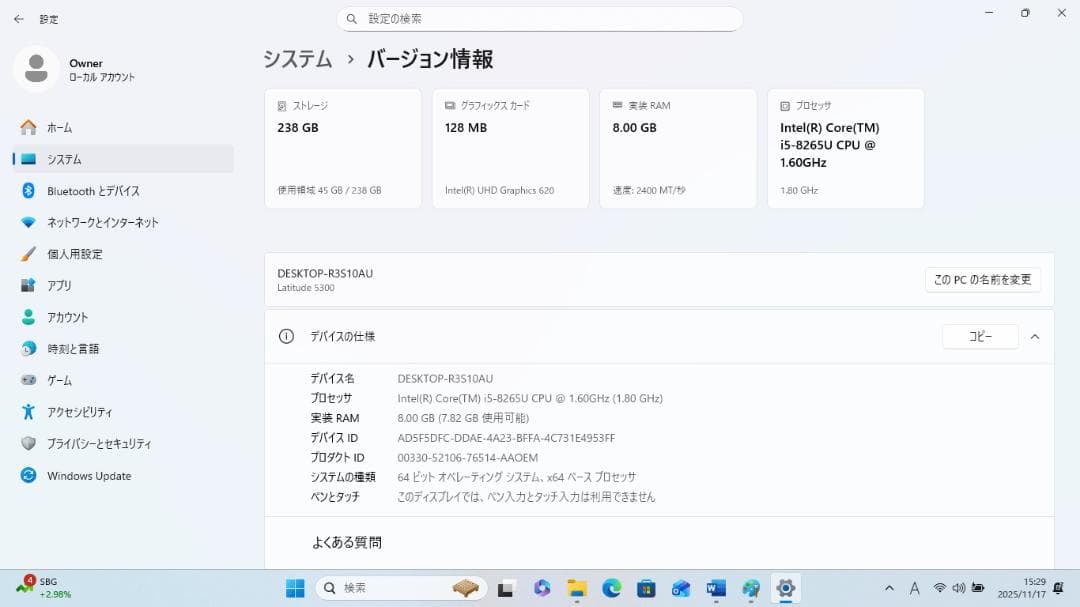Click the デバイスの仕様 info icon
Screen dimensions: 1080x607
pos(284,336)
